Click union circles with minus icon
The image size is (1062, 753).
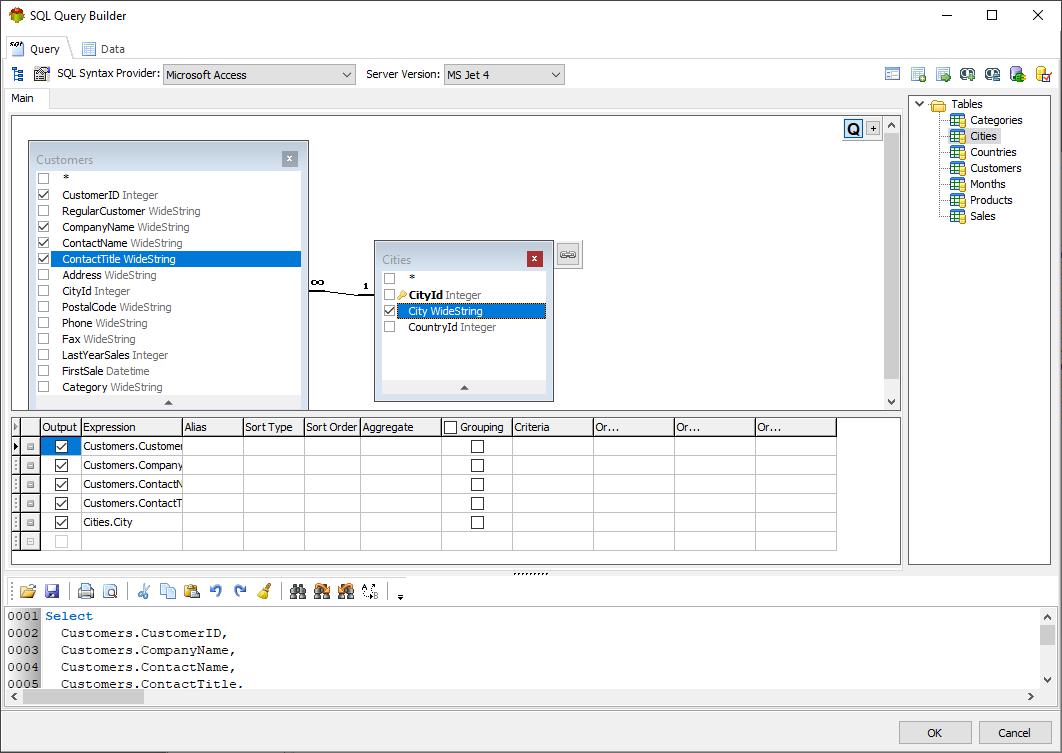coord(992,74)
